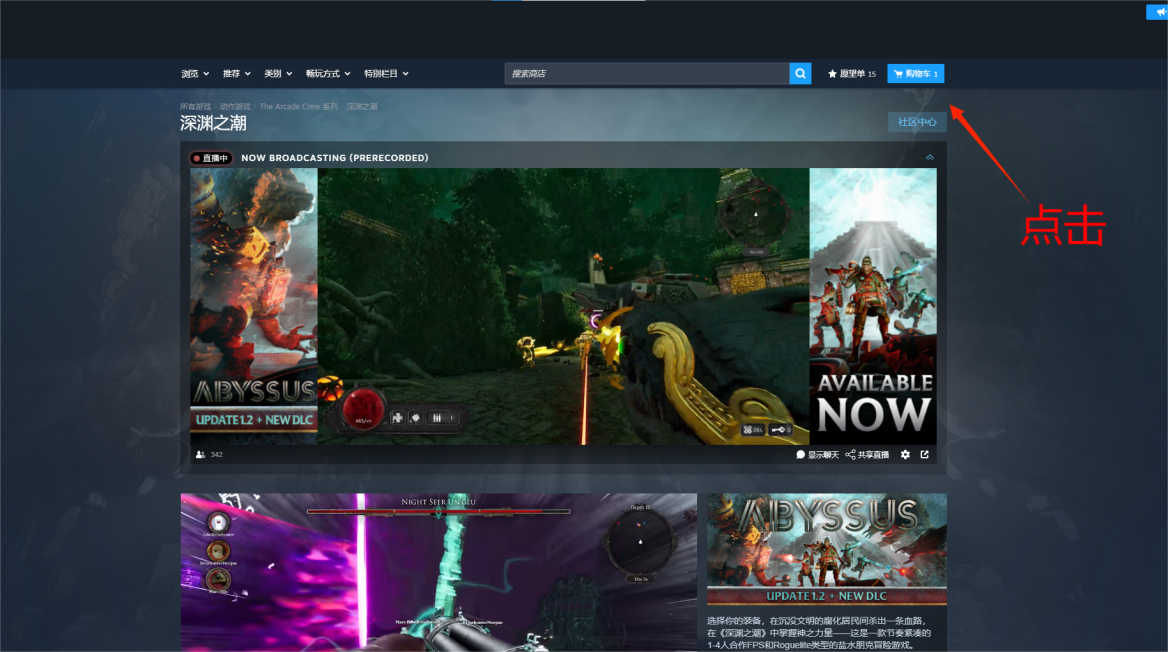
Task: Collapse the broadcast panel with chevron
Action: tap(930, 157)
